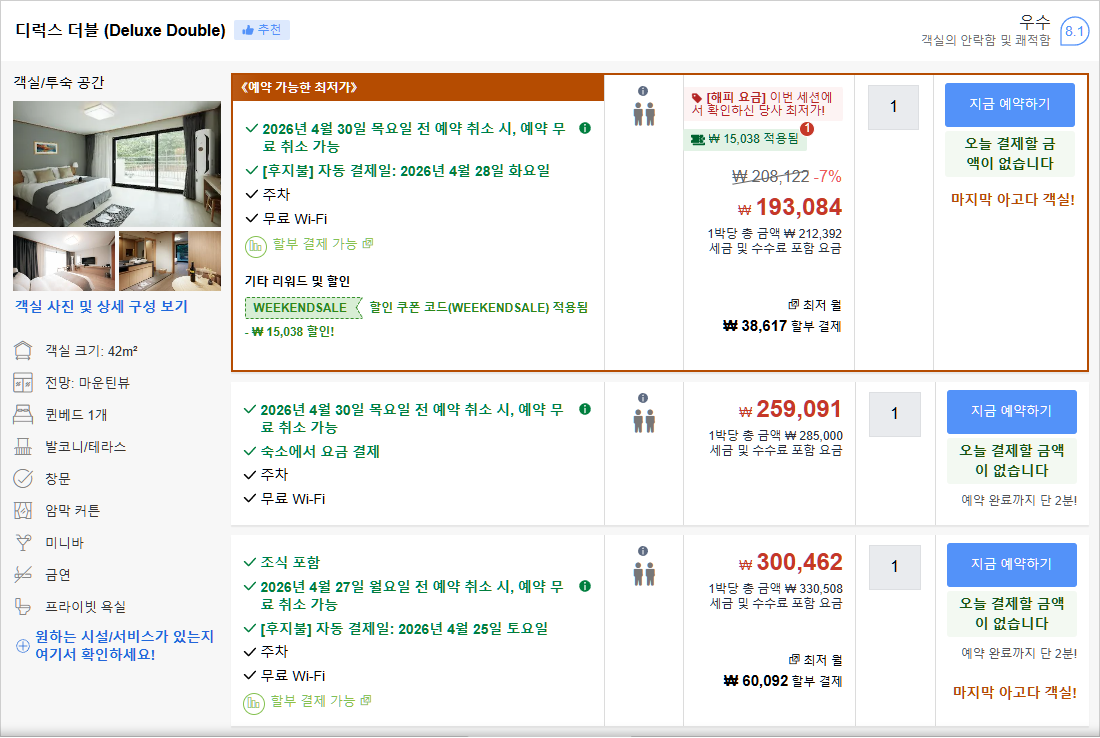
Task: Click 객실/투숙 공간 heading
Action: (59, 83)
